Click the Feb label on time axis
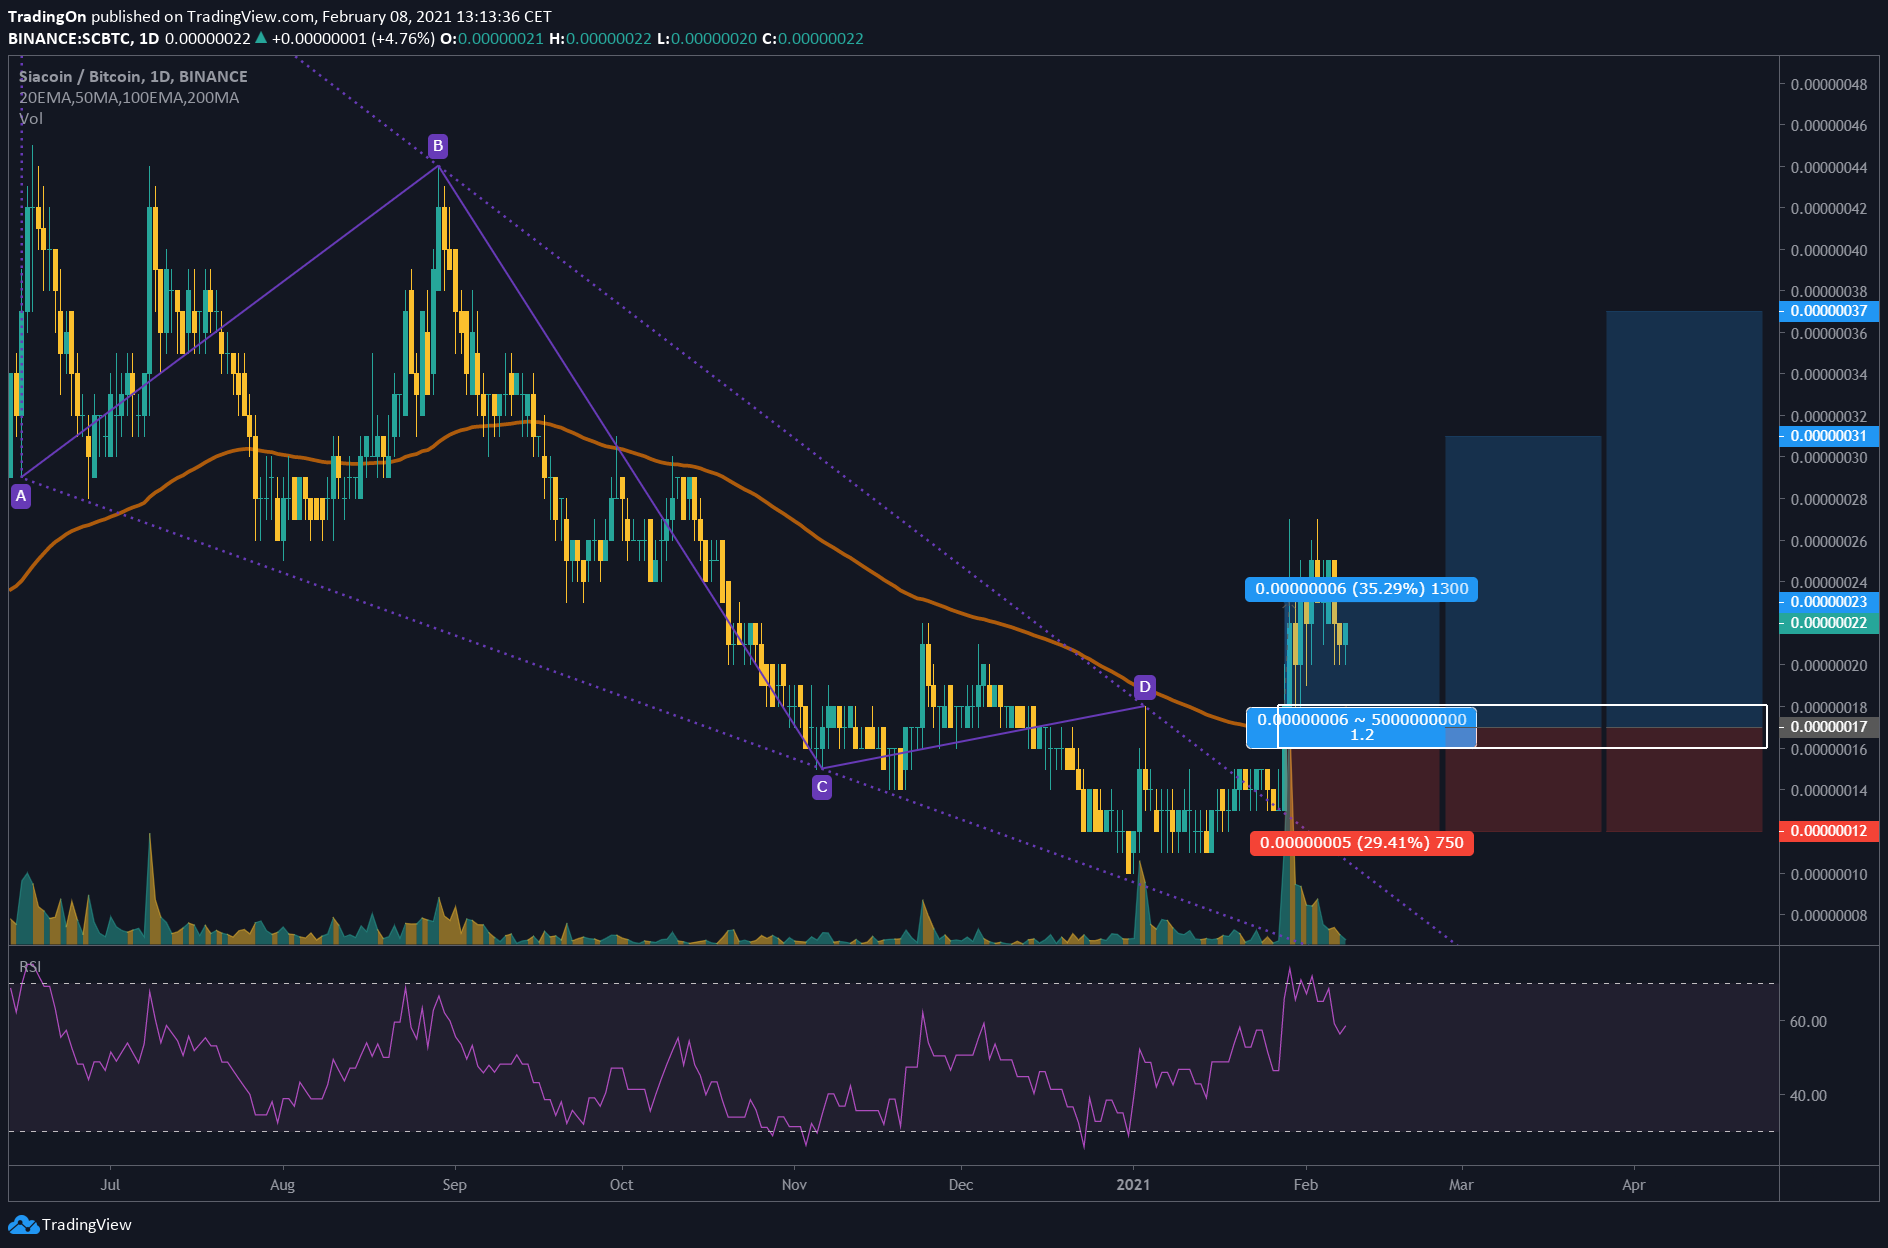The width and height of the screenshot is (1888, 1248). 1306,1185
